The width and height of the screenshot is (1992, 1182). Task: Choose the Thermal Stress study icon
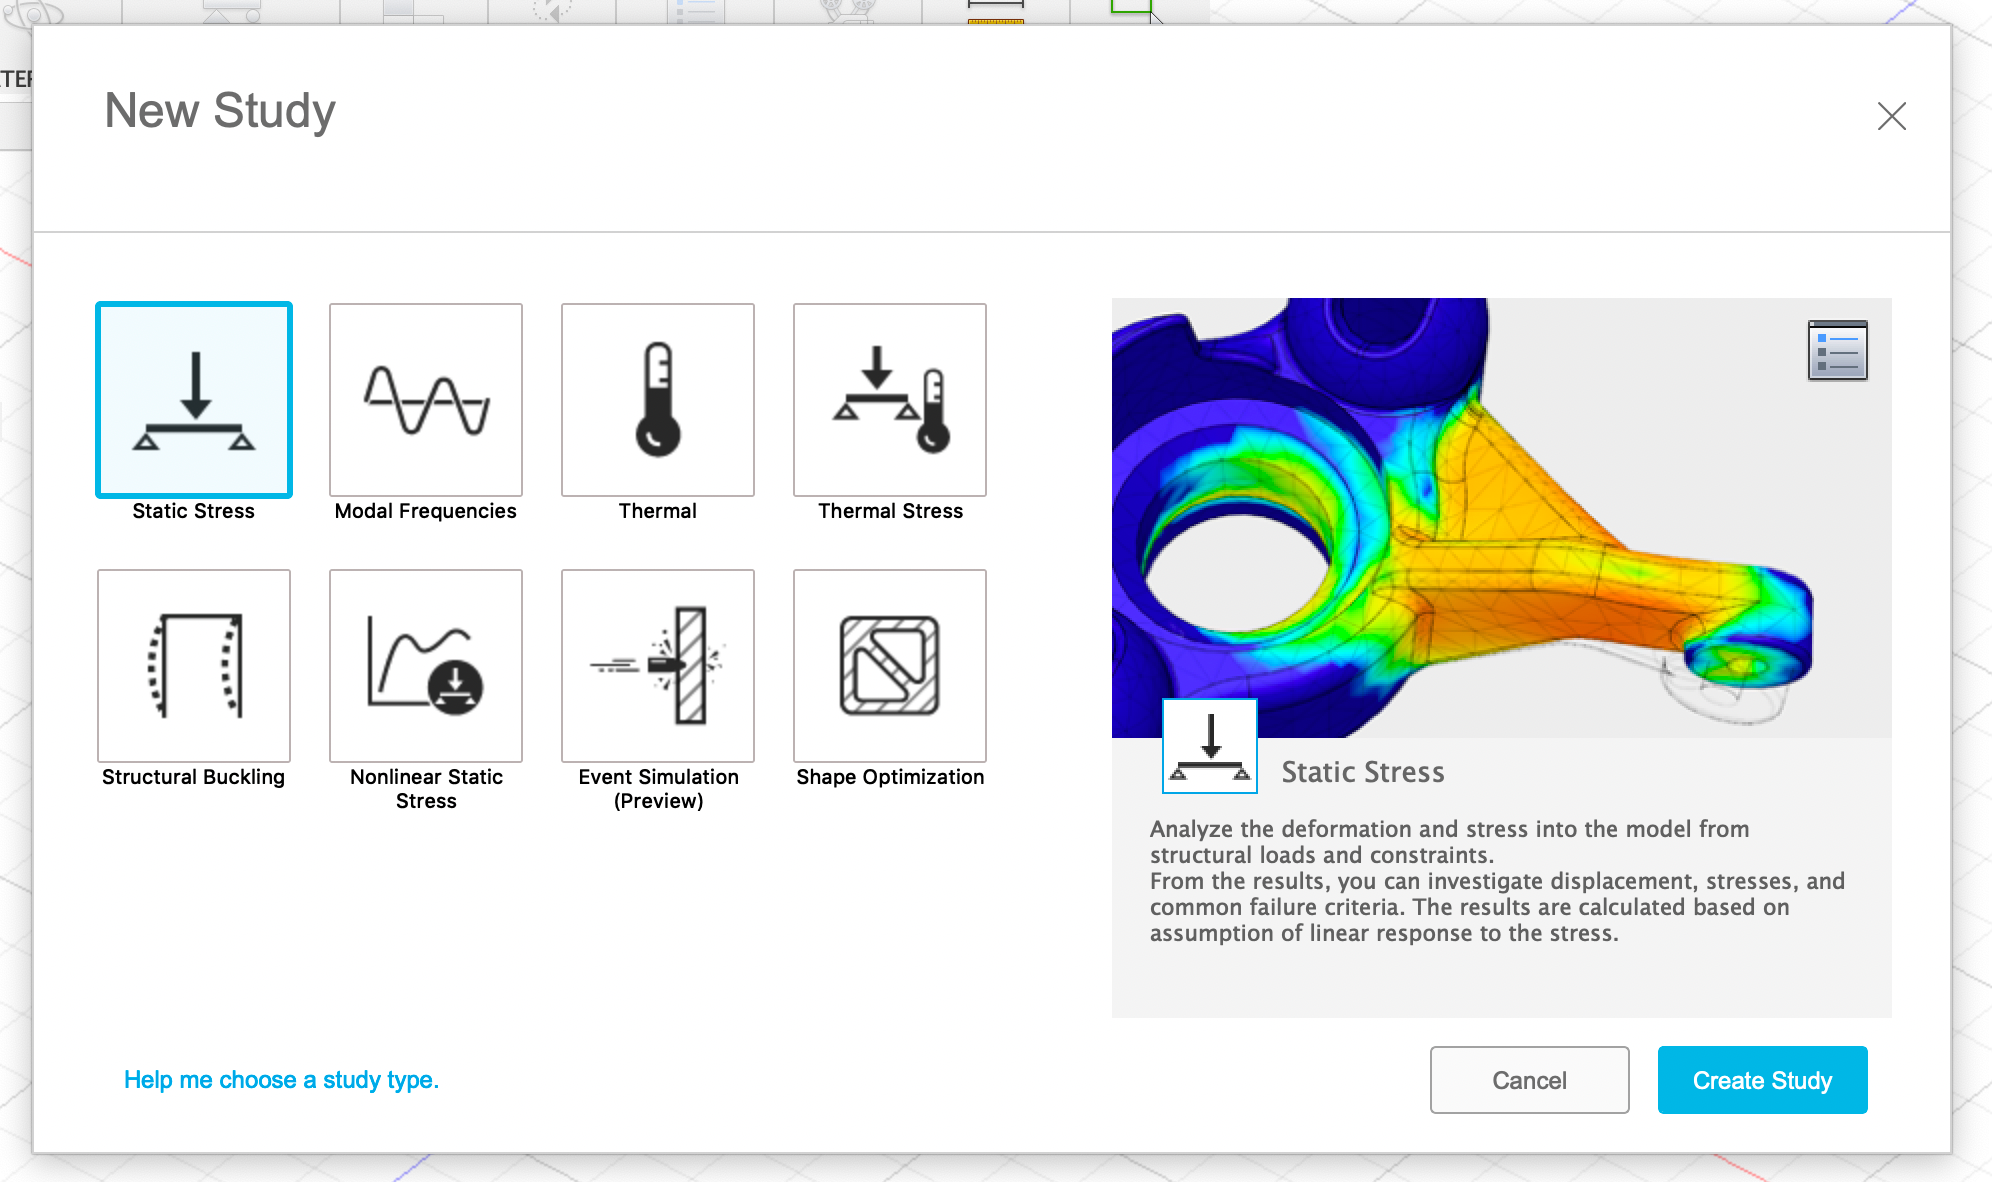pos(889,400)
